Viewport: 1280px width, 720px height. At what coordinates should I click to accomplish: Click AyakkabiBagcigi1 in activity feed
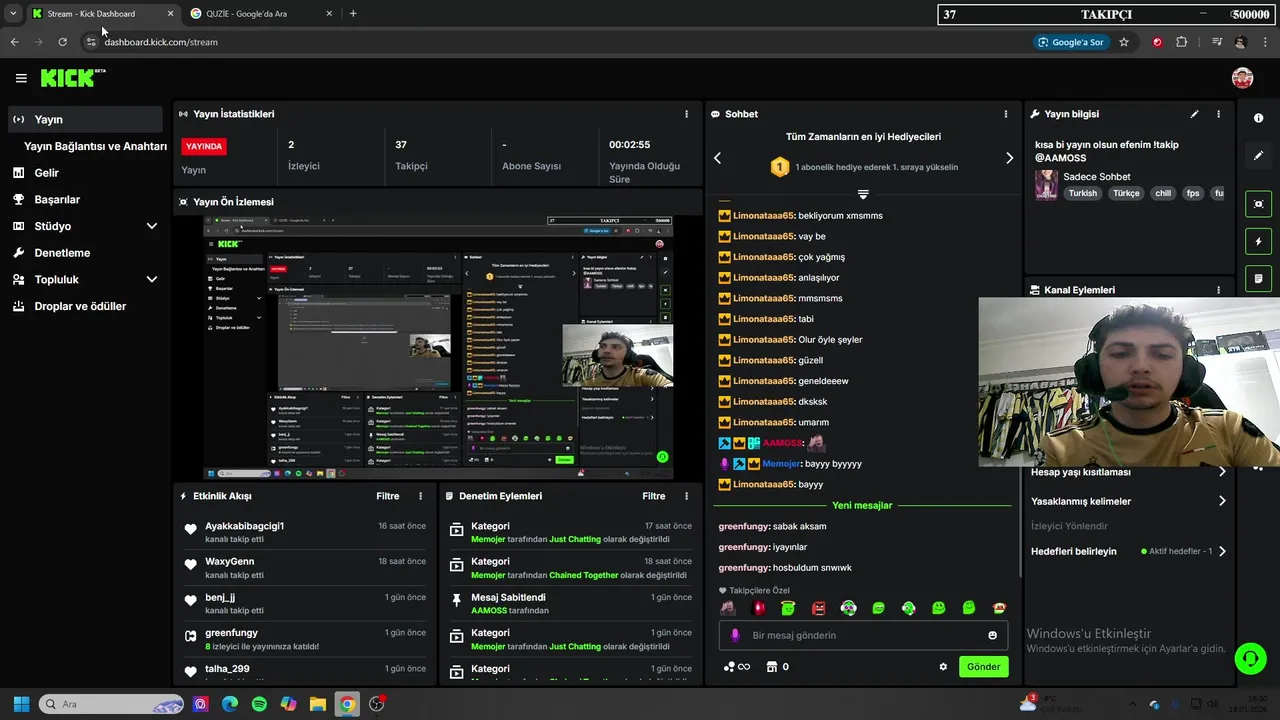tap(245, 526)
